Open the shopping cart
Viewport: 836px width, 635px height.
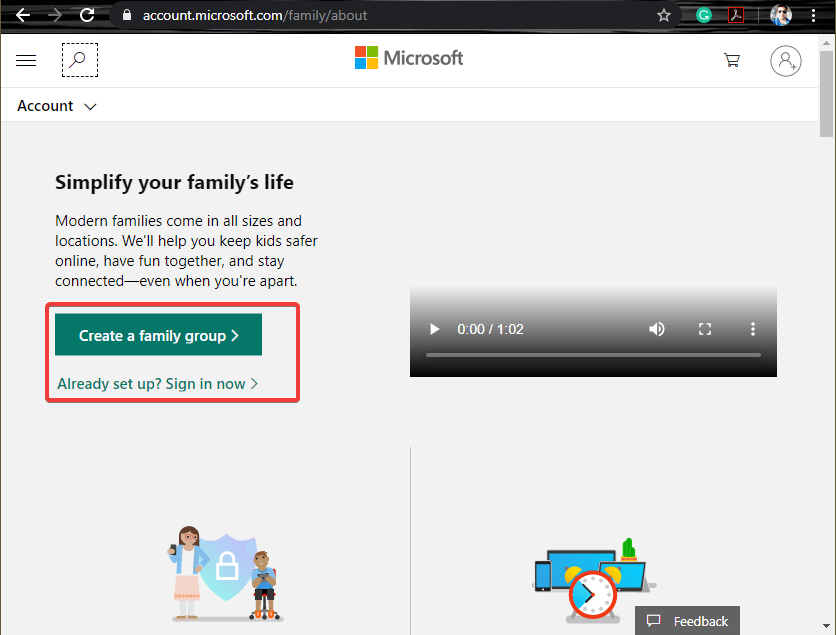[x=732, y=61]
